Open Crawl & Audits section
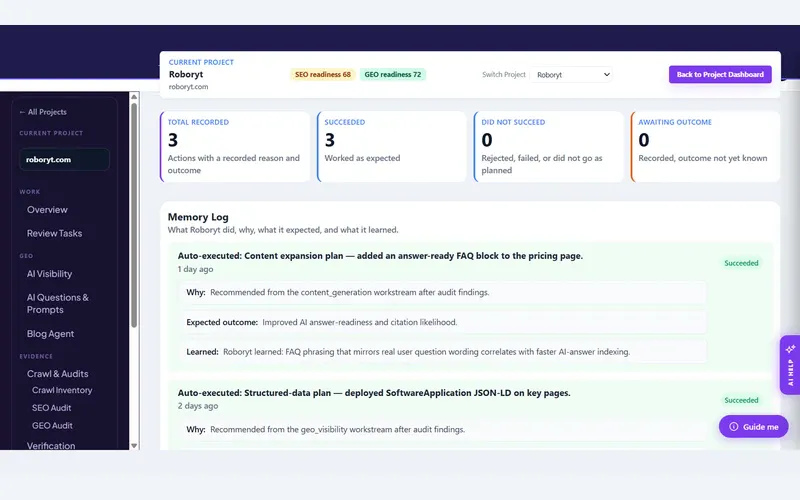The height and width of the screenshot is (500, 800). [x=57, y=374]
